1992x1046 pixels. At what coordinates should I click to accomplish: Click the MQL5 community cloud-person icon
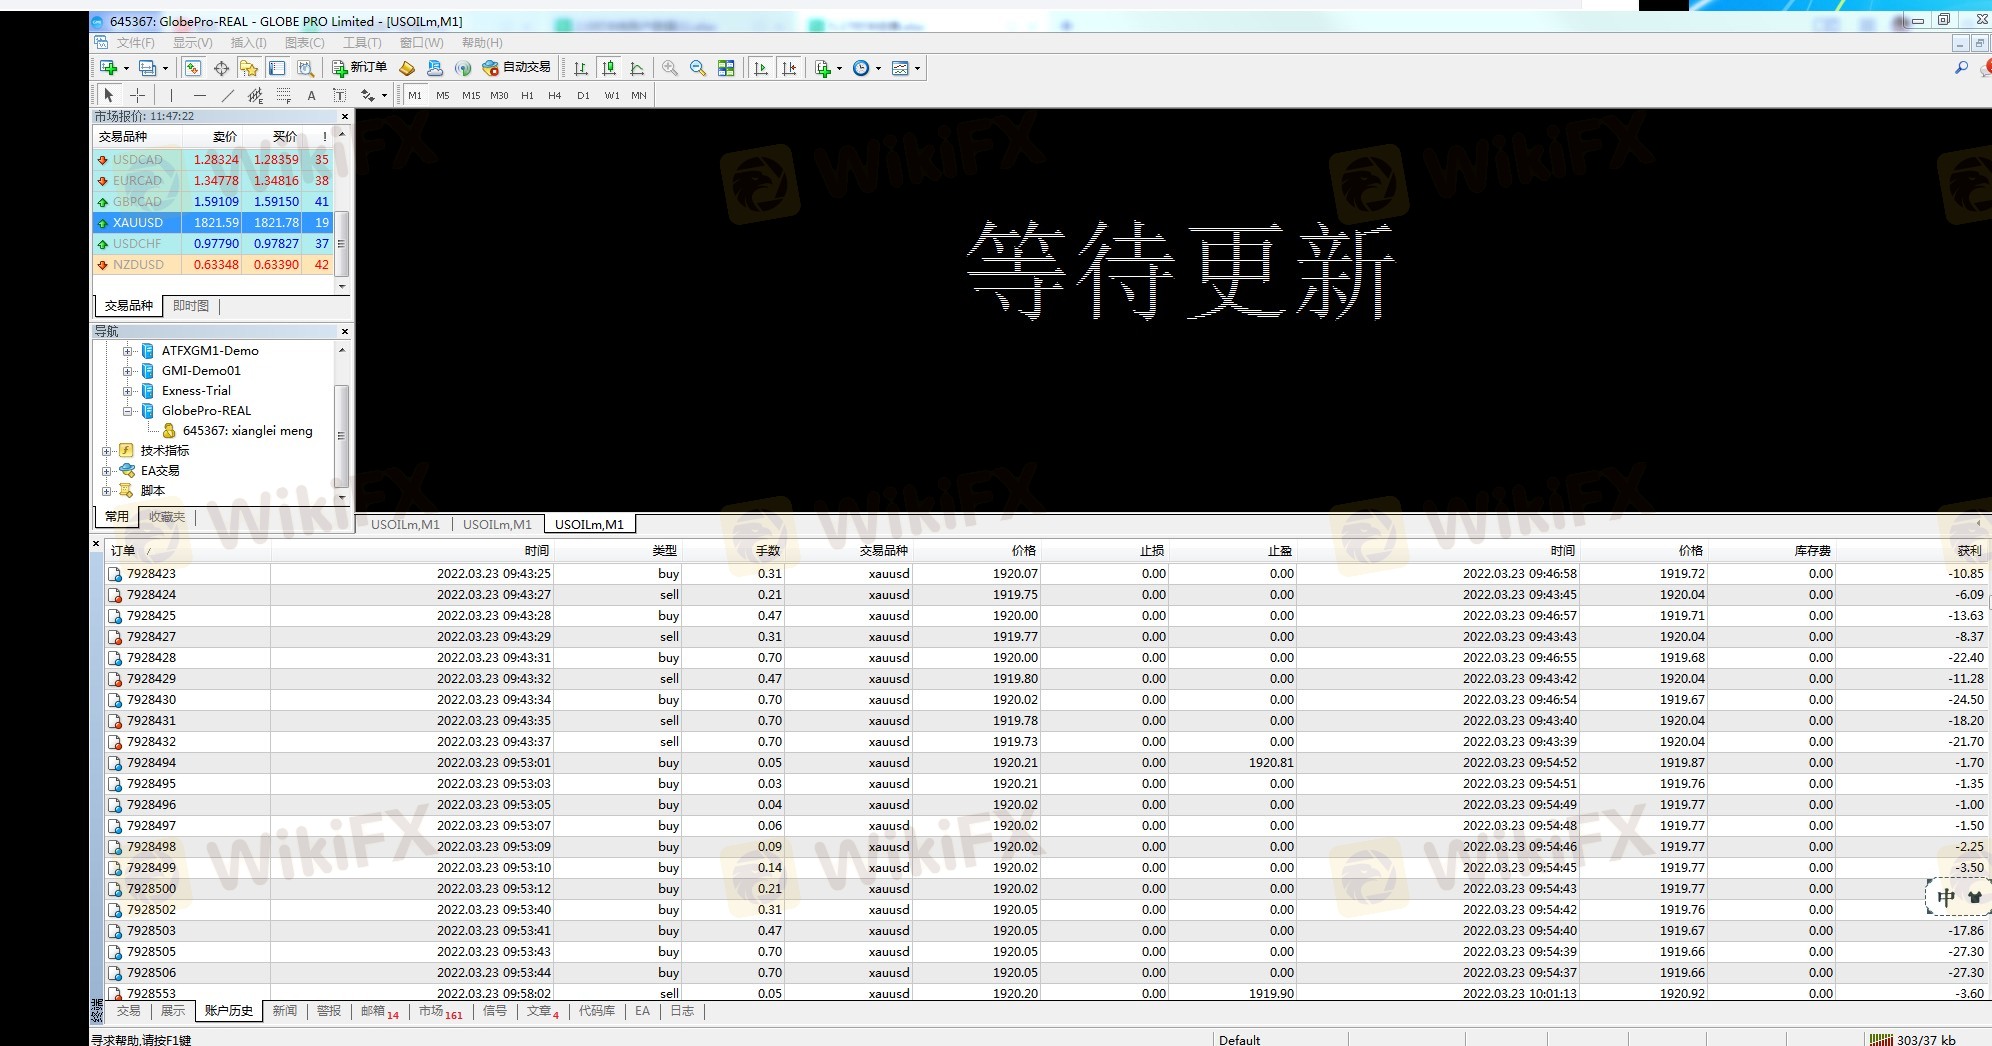click(x=435, y=68)
